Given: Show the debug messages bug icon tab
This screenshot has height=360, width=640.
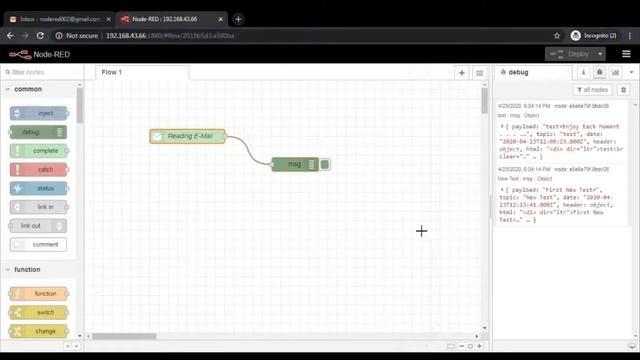Looking at the screenshot, I should point(599,72).
